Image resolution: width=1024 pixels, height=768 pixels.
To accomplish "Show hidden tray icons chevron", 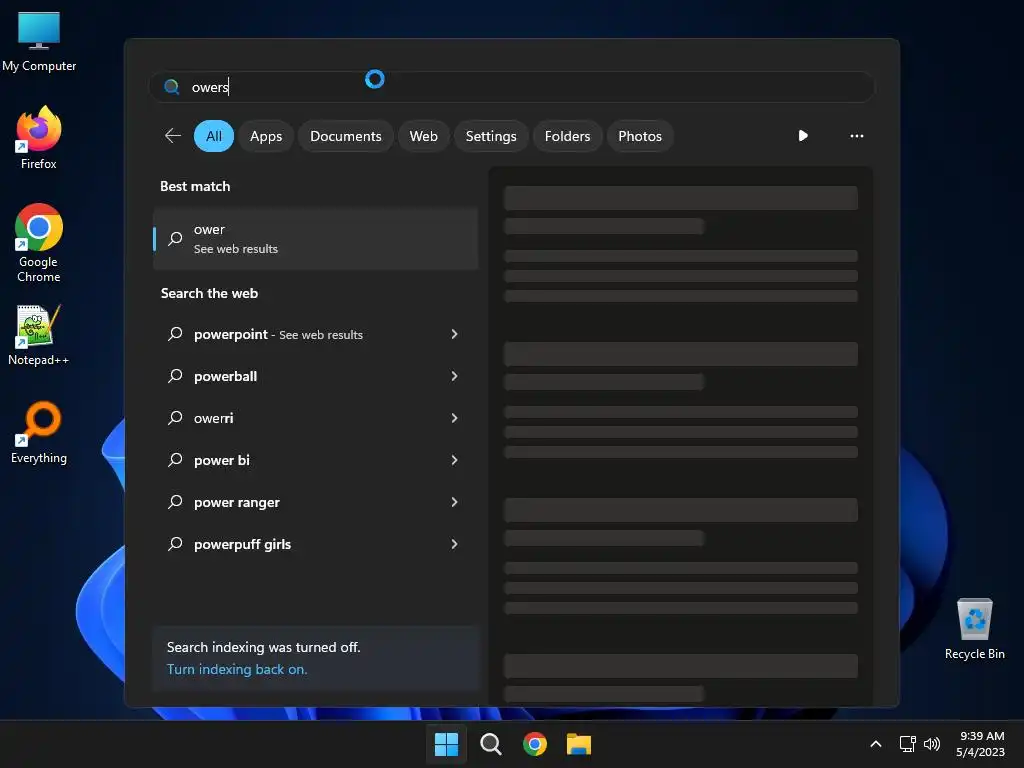I will pyautogui.click(x=876, y=744).
